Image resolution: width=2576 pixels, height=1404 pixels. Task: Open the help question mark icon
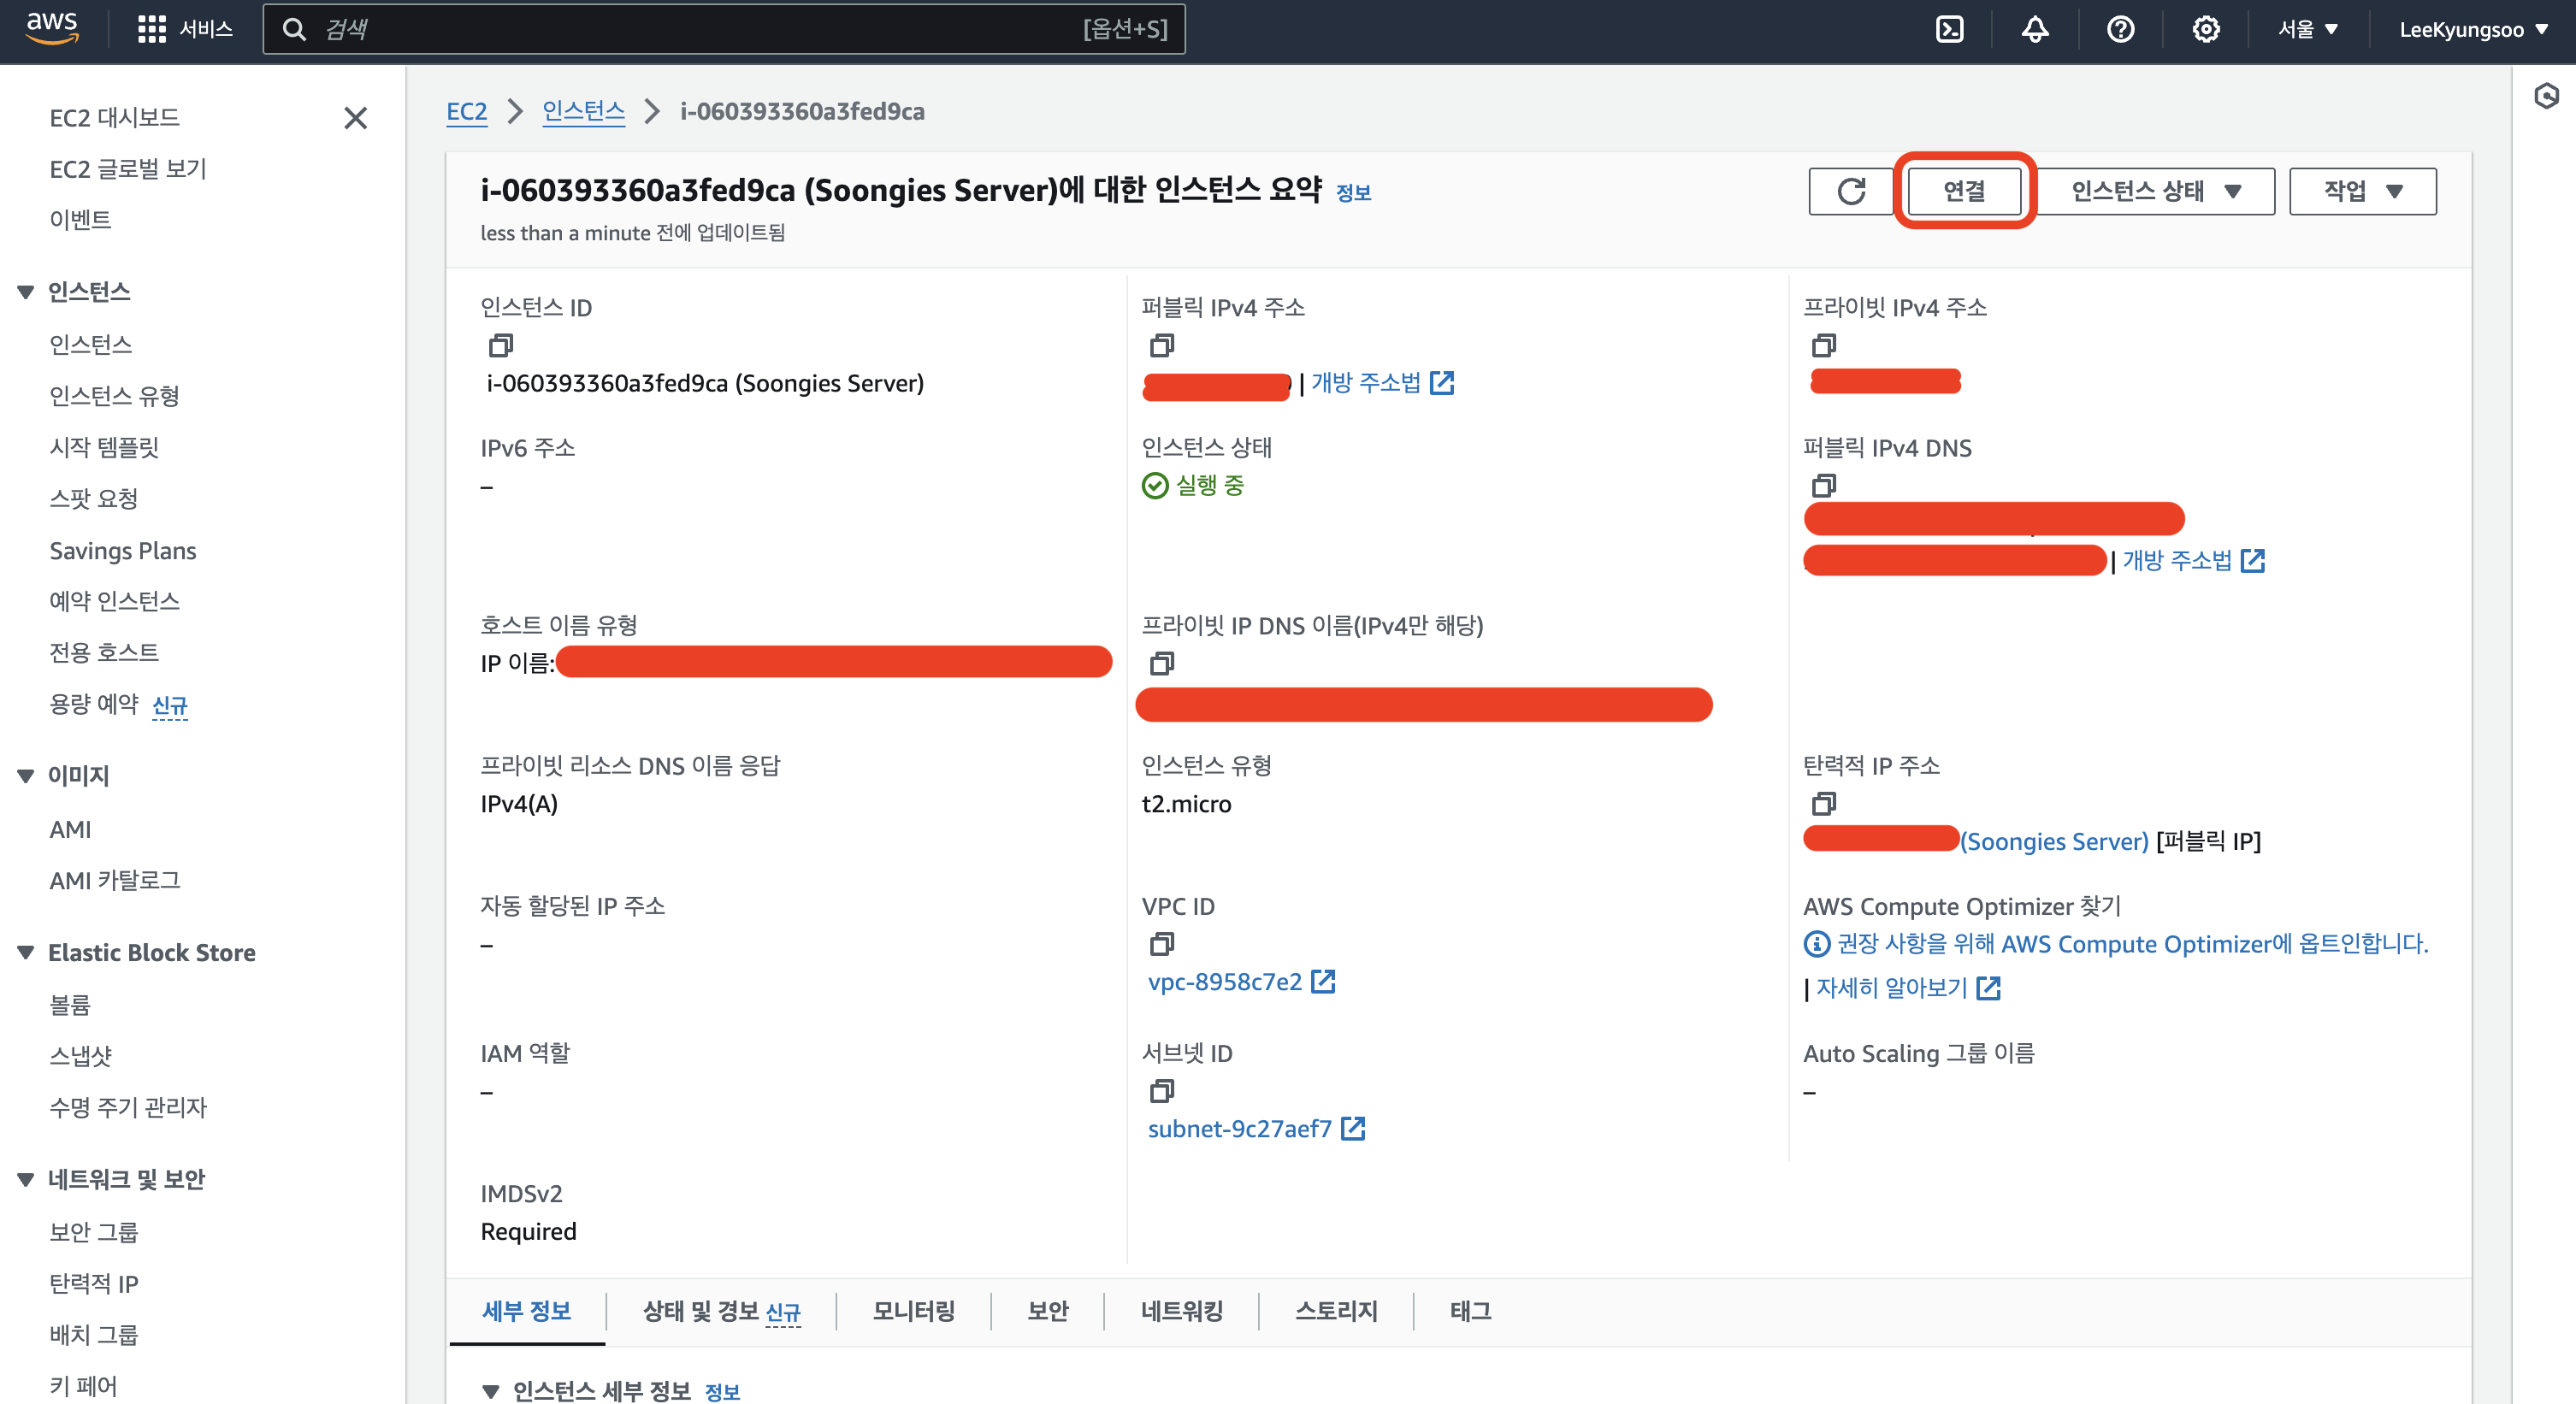tap(2120, 29)
